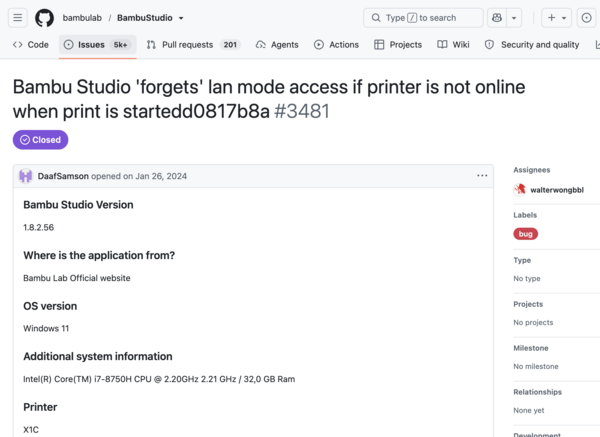Click the 'Additional system information' heading

(x=98, y=357)
